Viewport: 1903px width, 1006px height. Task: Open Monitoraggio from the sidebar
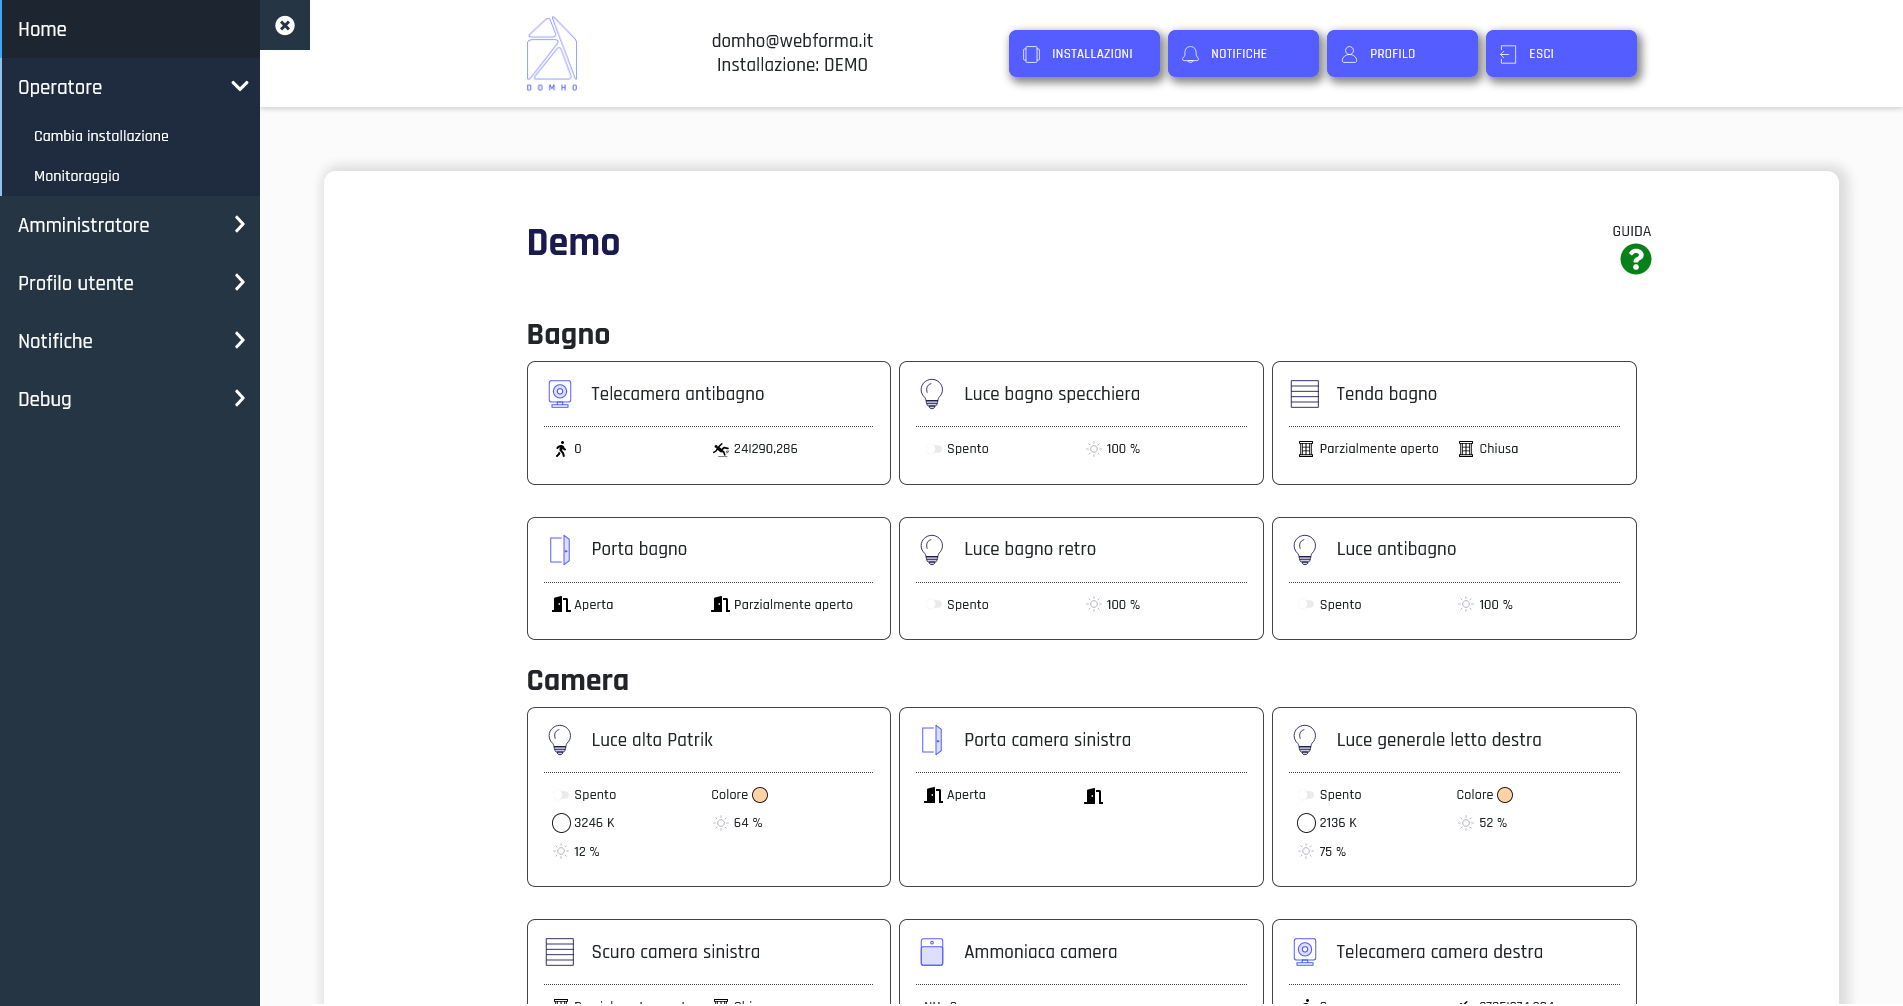tap(77, 176)
